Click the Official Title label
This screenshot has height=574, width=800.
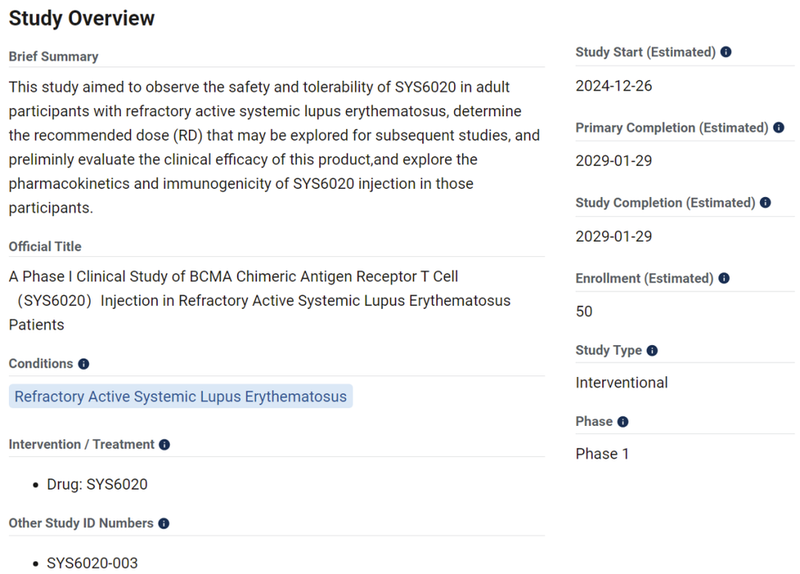45,246
